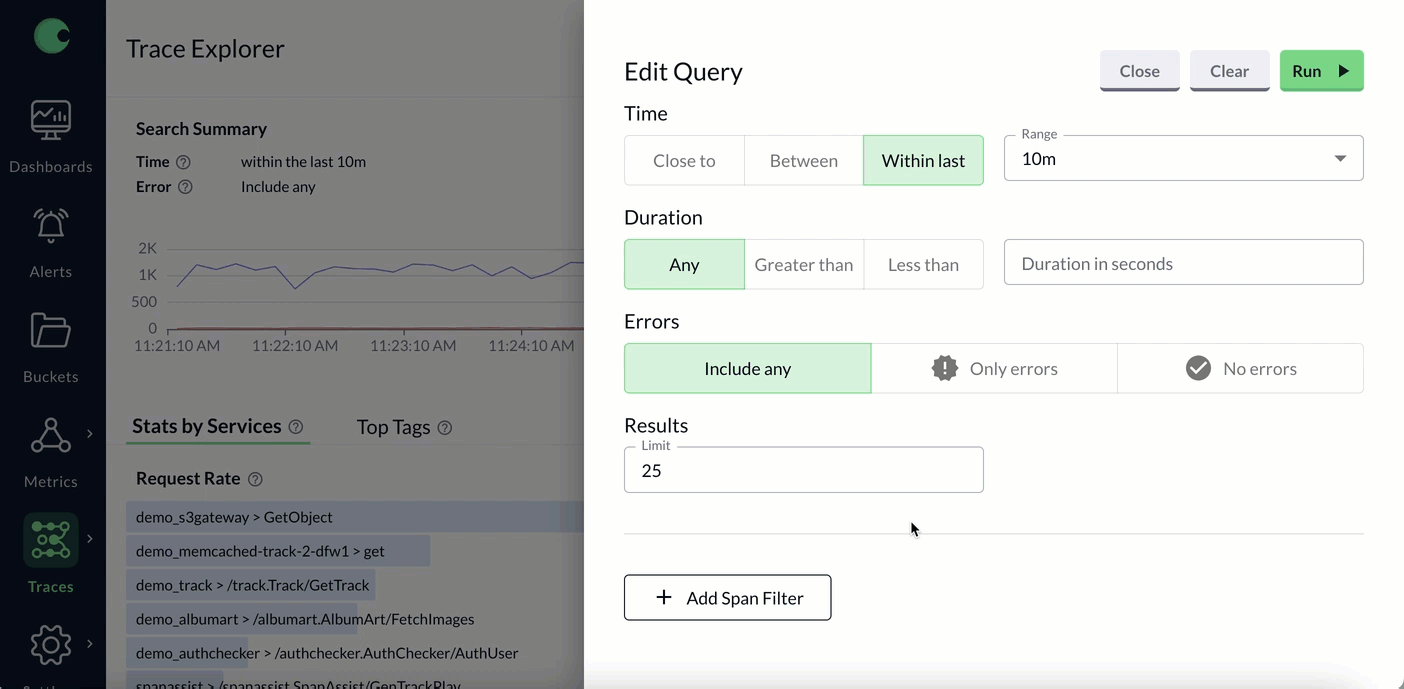Switch to Stats by Services tab
The width and height of the screenshot is (1404, 689).
207,426
